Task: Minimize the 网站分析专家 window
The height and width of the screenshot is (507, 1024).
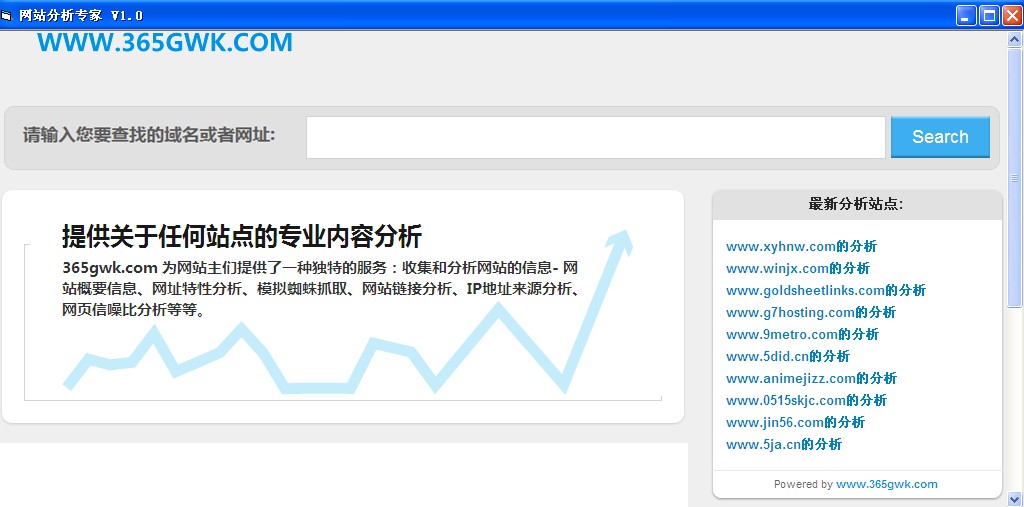Action: (x=967, y=16)
